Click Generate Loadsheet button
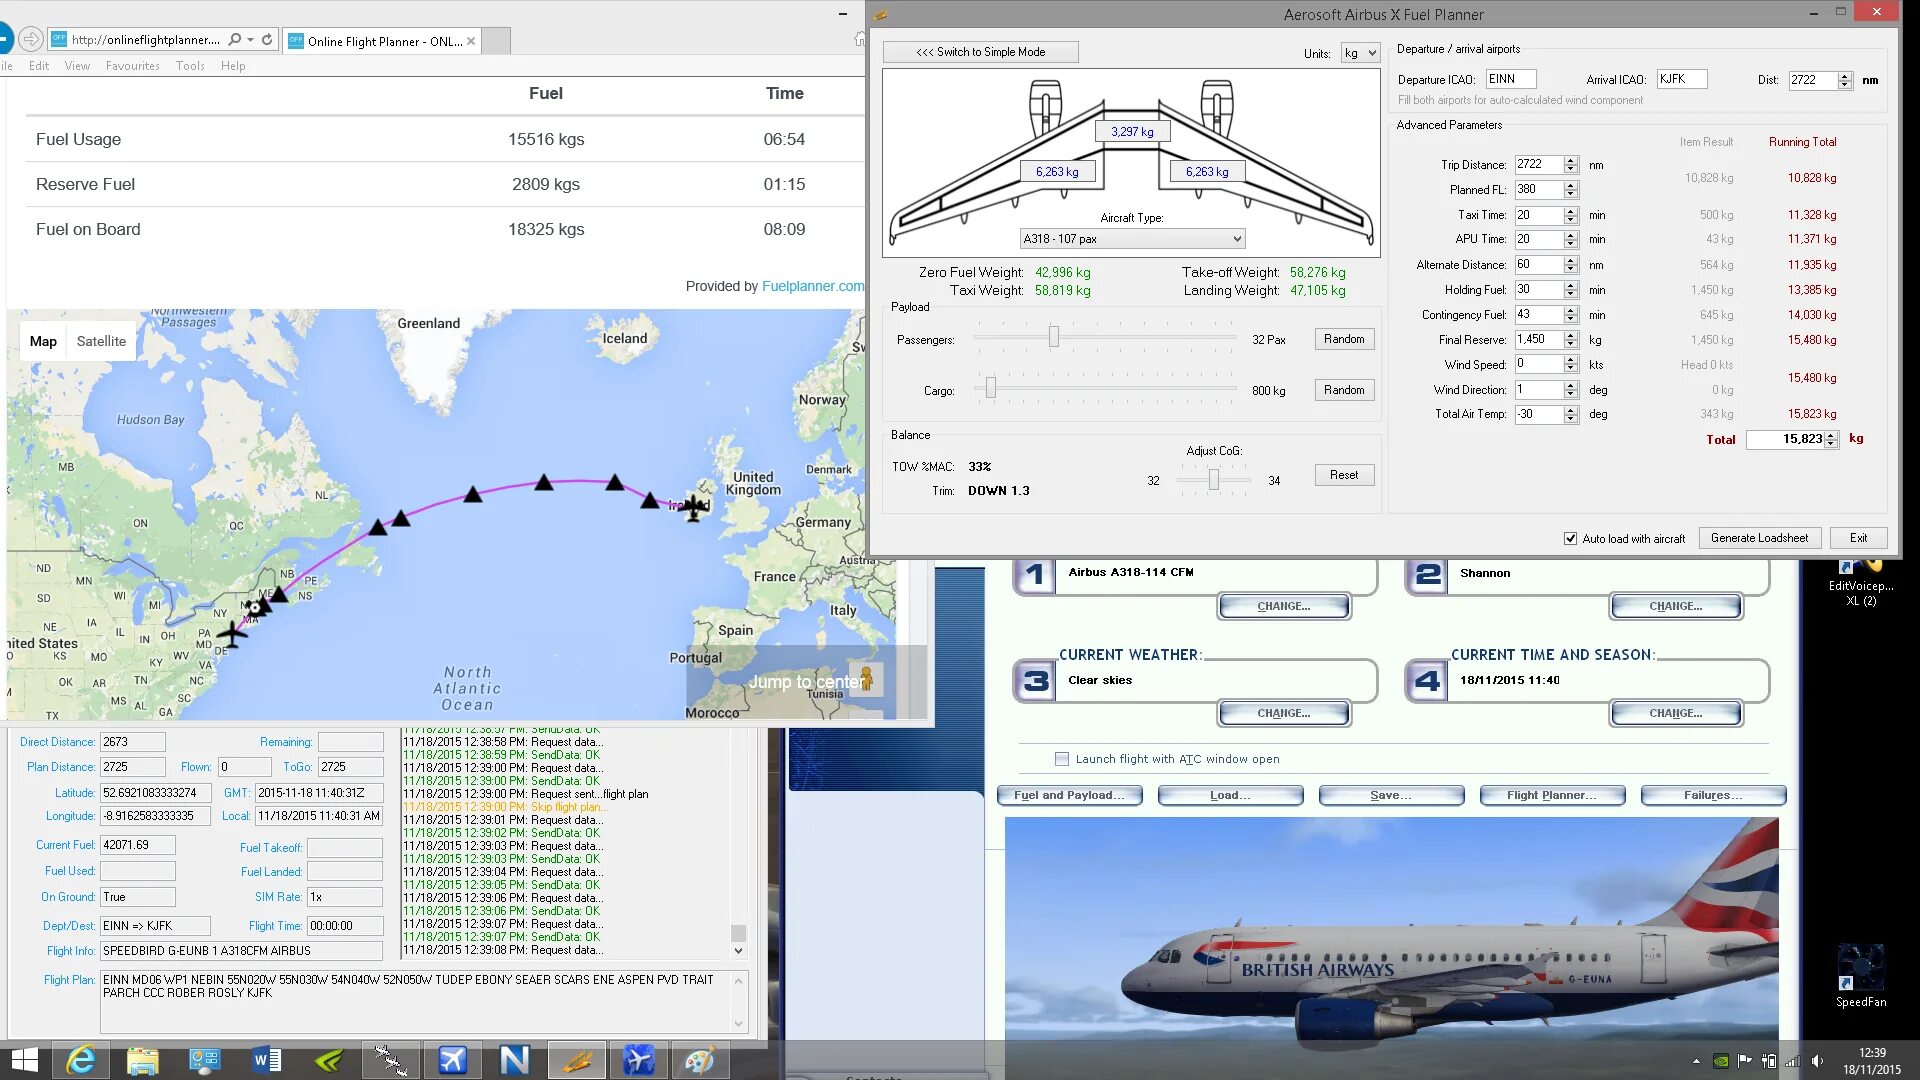Image resolution: width=1920 pixels, height=1080 pixels. 1759,538
